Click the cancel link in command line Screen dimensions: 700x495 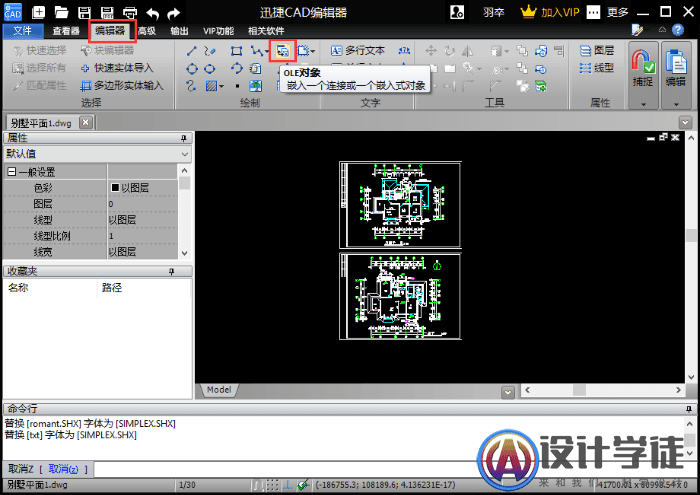tap(63, 469)
